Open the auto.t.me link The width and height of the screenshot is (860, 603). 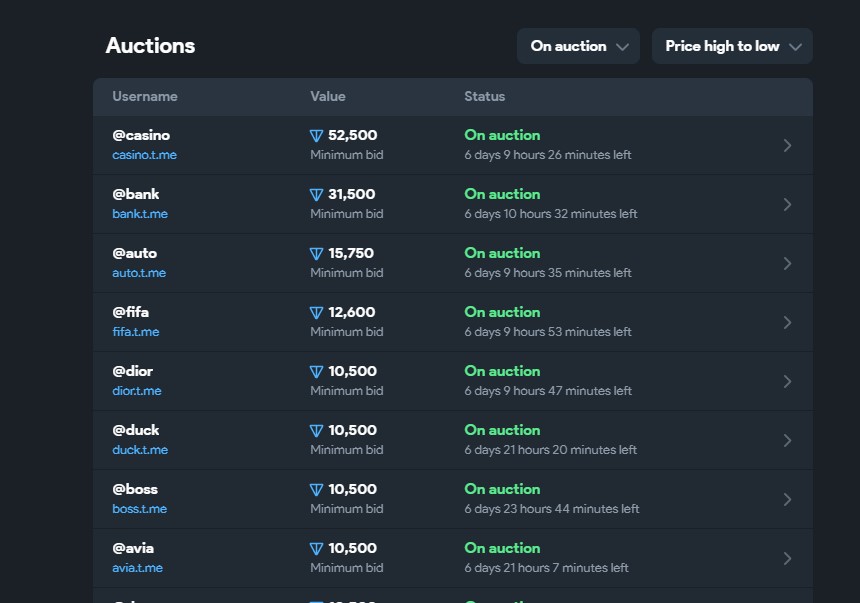[x=139, y=273]
